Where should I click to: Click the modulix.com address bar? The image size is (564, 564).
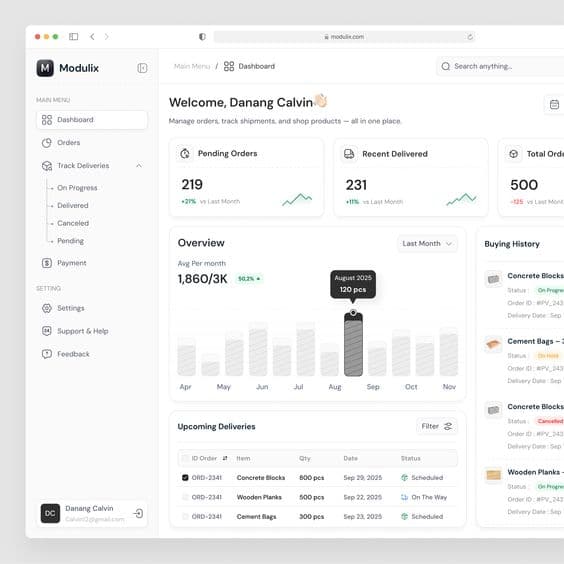pos(344,37)
